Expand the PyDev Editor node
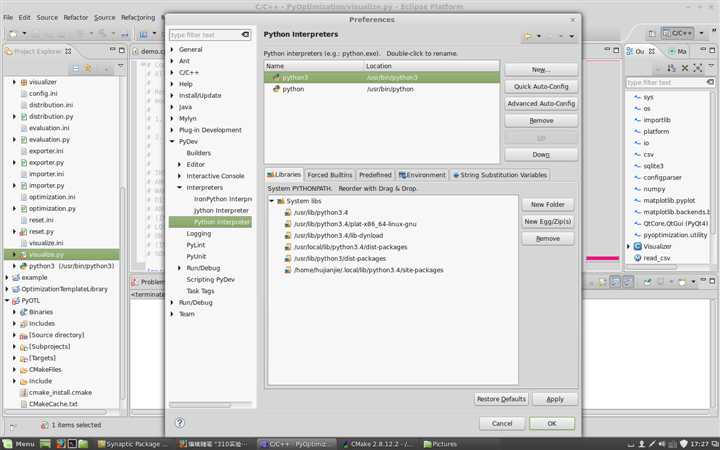This screenshot has width=720, height=450. pos(180,164)
